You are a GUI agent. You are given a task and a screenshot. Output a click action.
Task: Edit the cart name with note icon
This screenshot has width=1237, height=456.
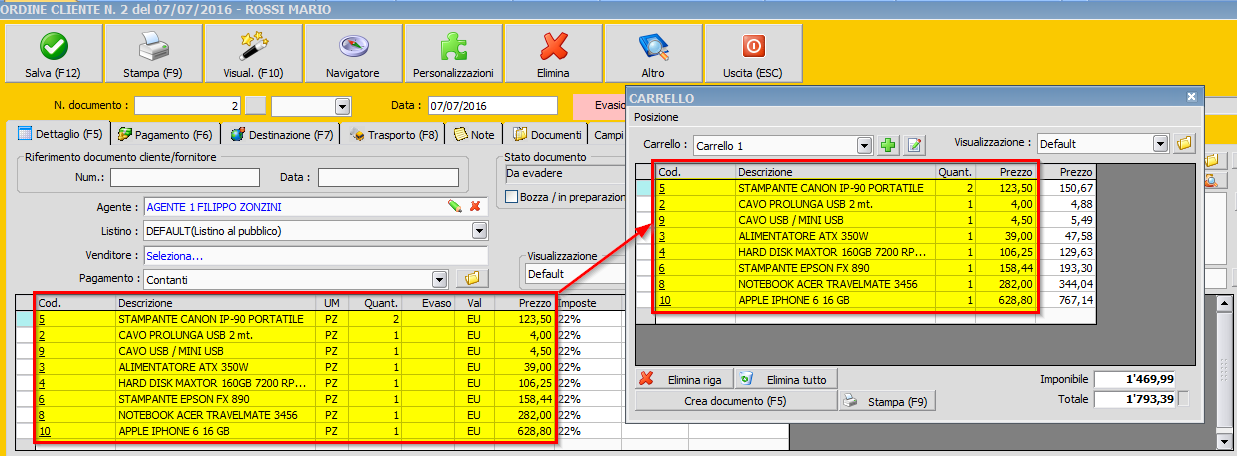914,145
